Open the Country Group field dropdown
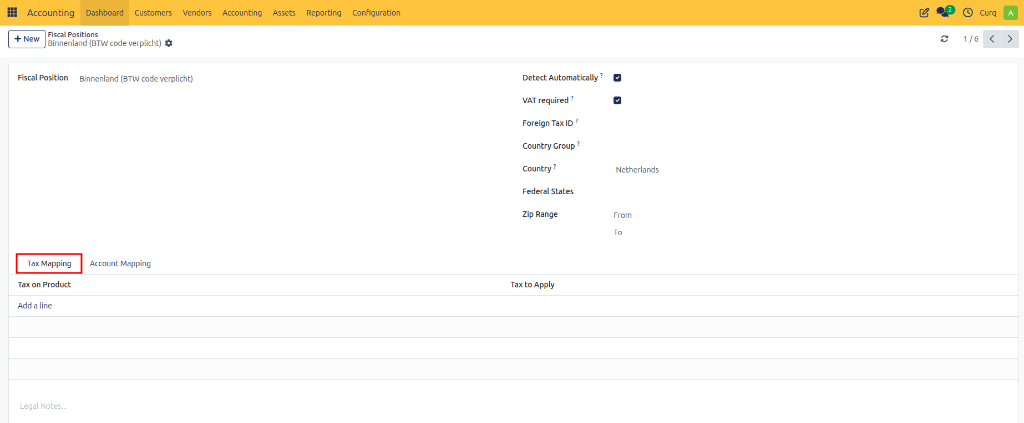Viewport: 1024px width, 423px height. coord(810,146)
